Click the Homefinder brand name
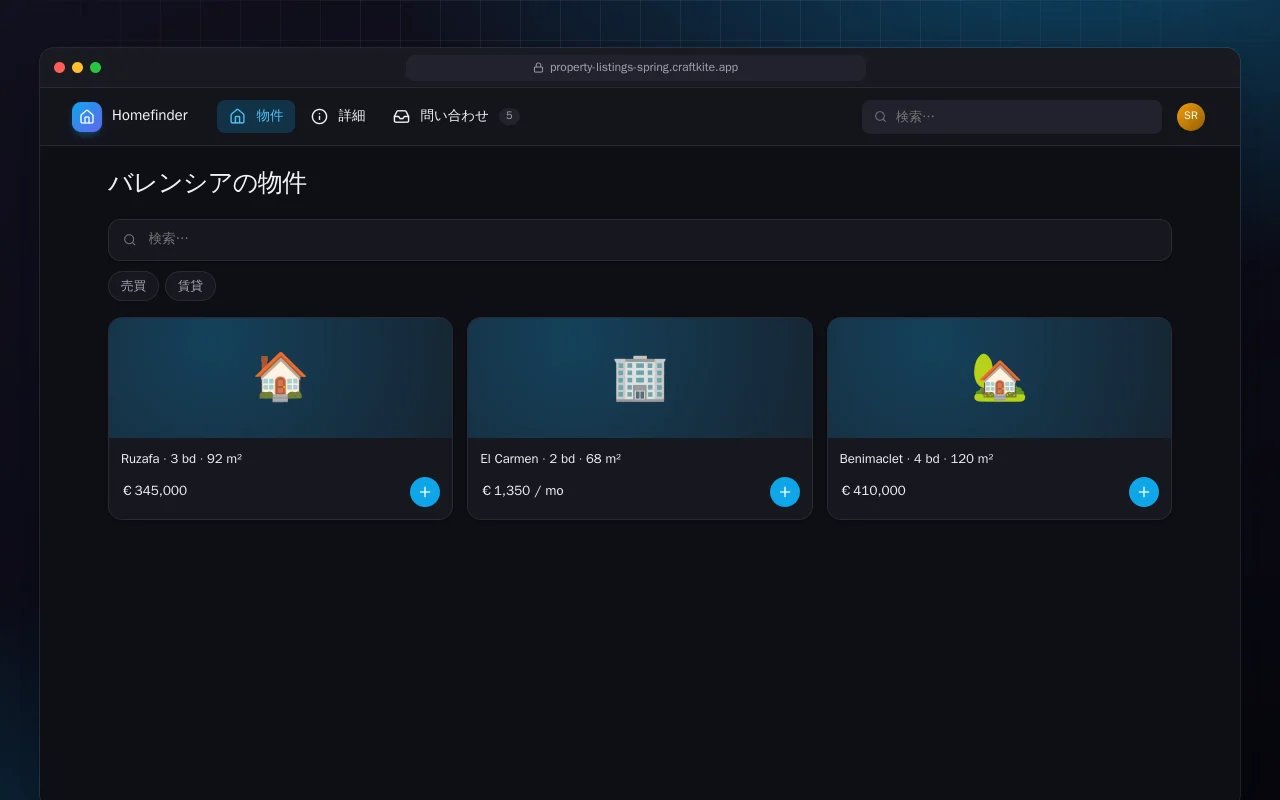This screenshot has width=1280, height=800. (x=150, y=116)
